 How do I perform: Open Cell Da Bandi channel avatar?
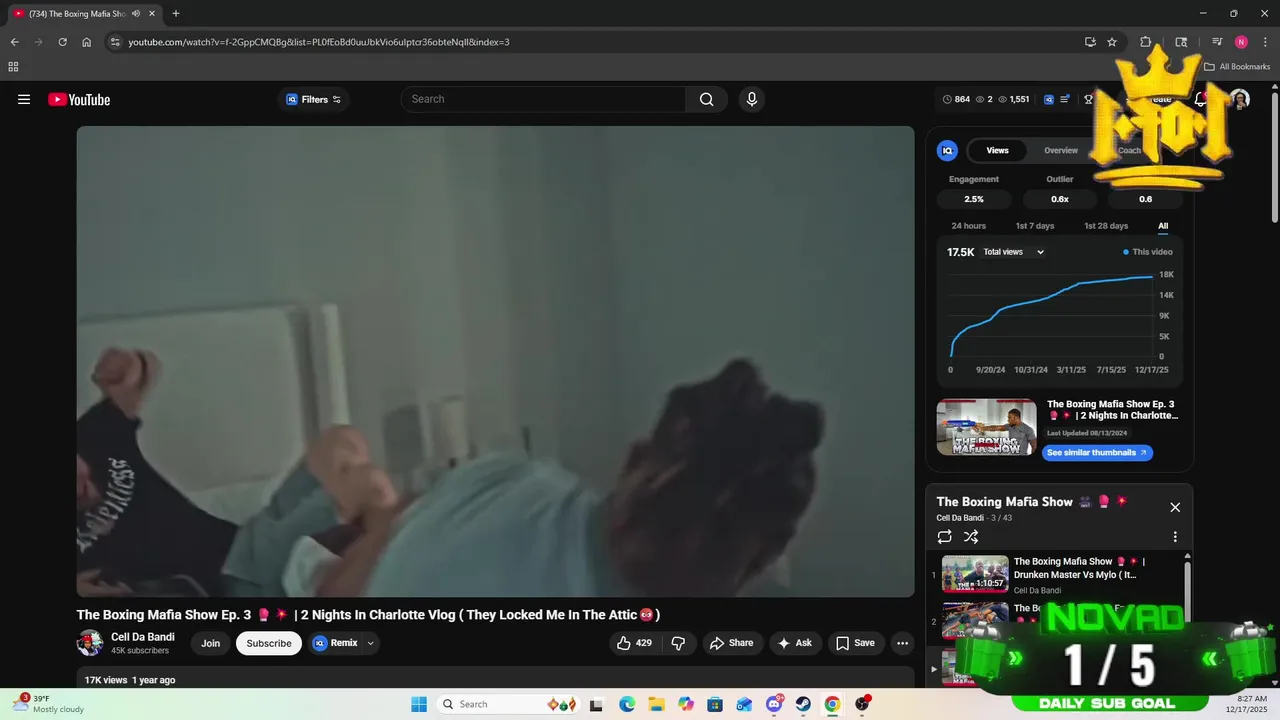90,643
